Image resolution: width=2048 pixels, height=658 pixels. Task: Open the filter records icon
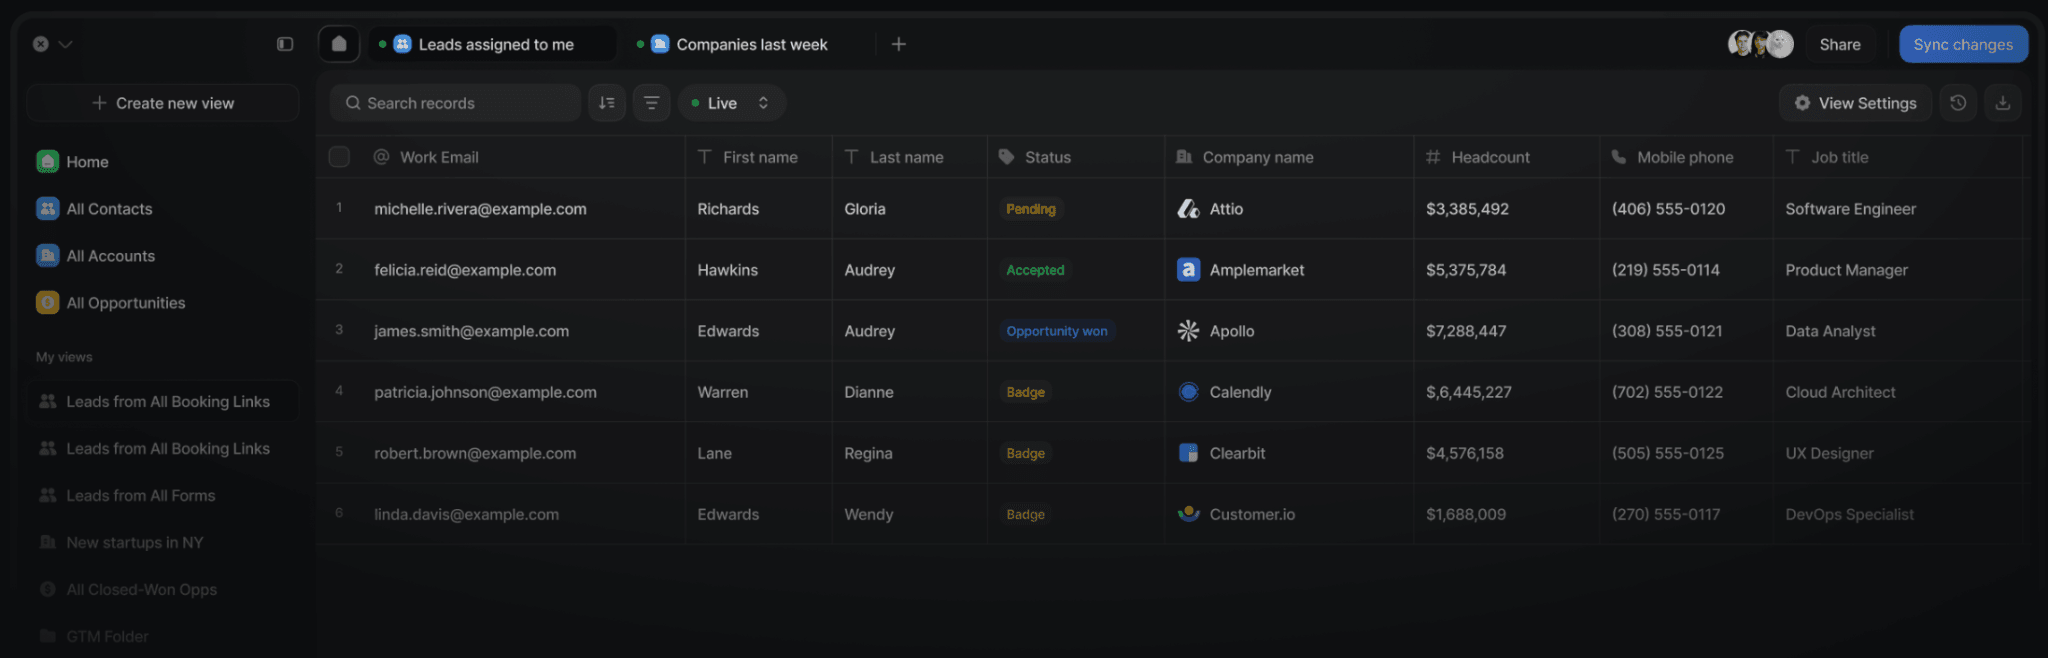click(651, 103)
